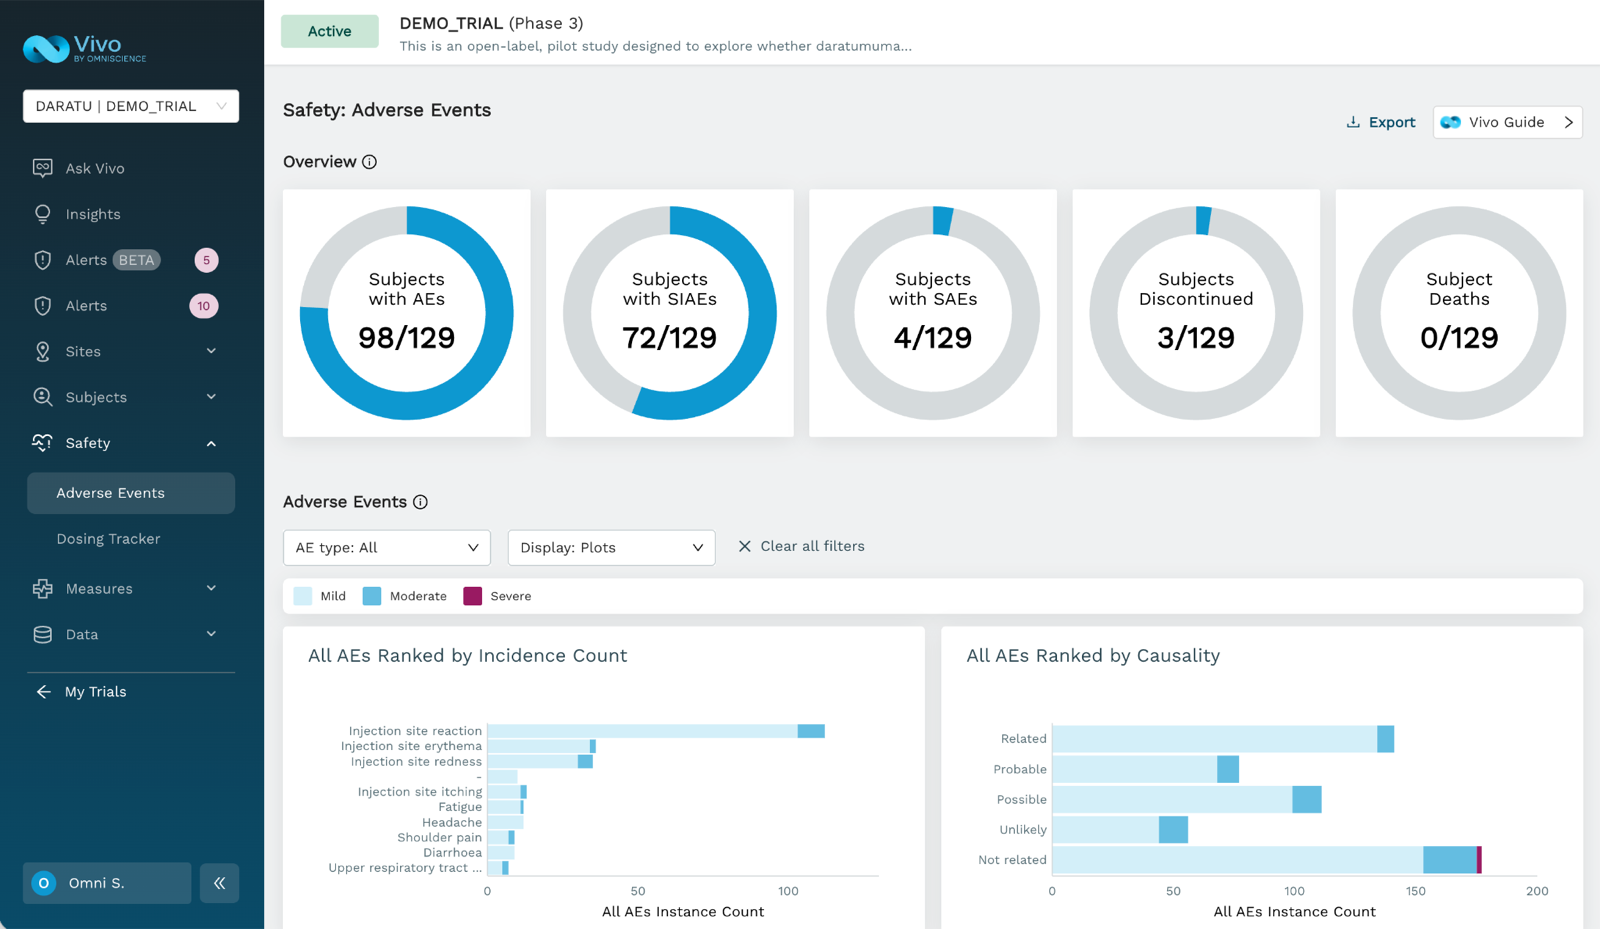Click the Subjects search-person icon
Viewport: 1600px width, 929px height.
point(42,397)
